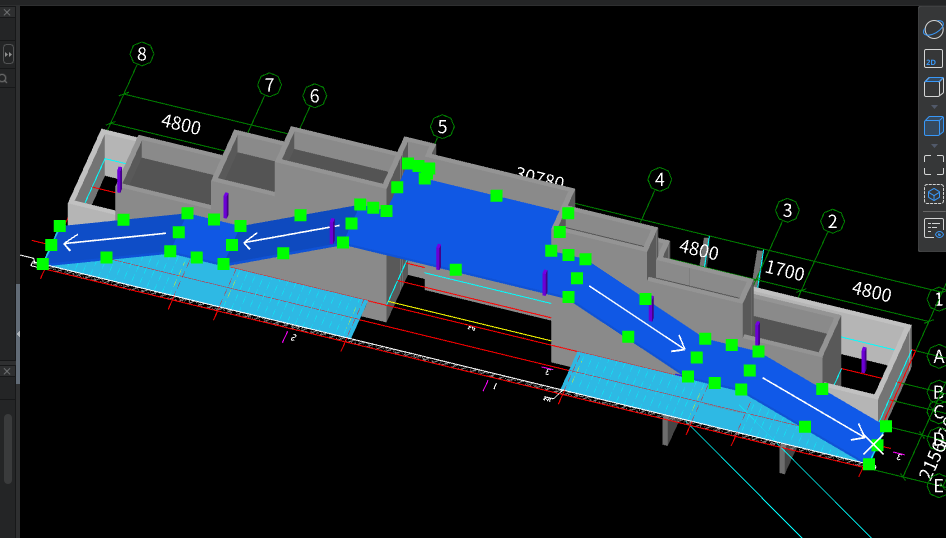Select the solid shaded cube display icon

click(x=933, y=126)
